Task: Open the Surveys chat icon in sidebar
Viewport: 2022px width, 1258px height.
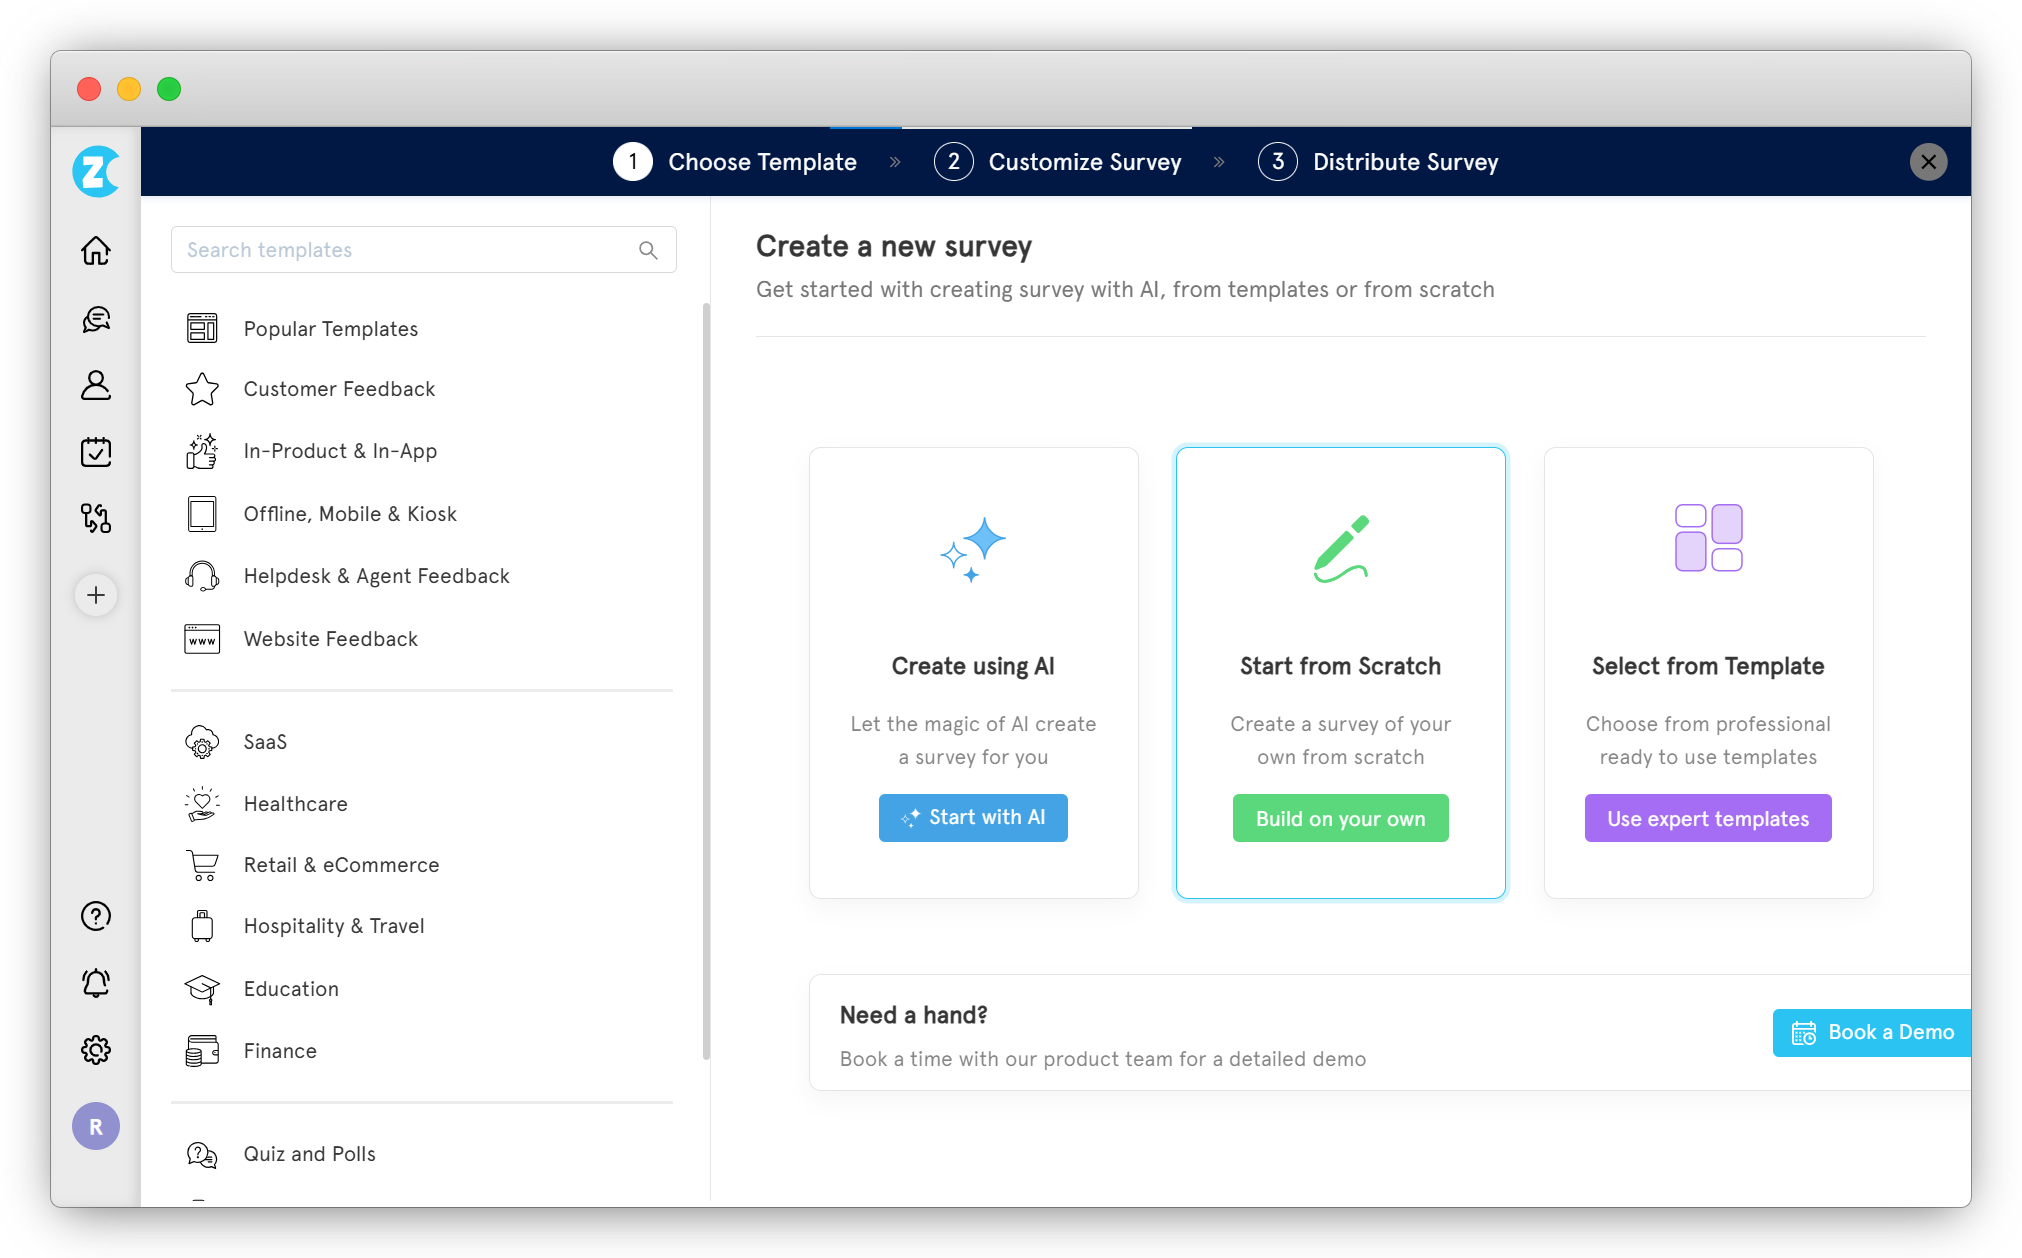Action: tap(96, 319)
